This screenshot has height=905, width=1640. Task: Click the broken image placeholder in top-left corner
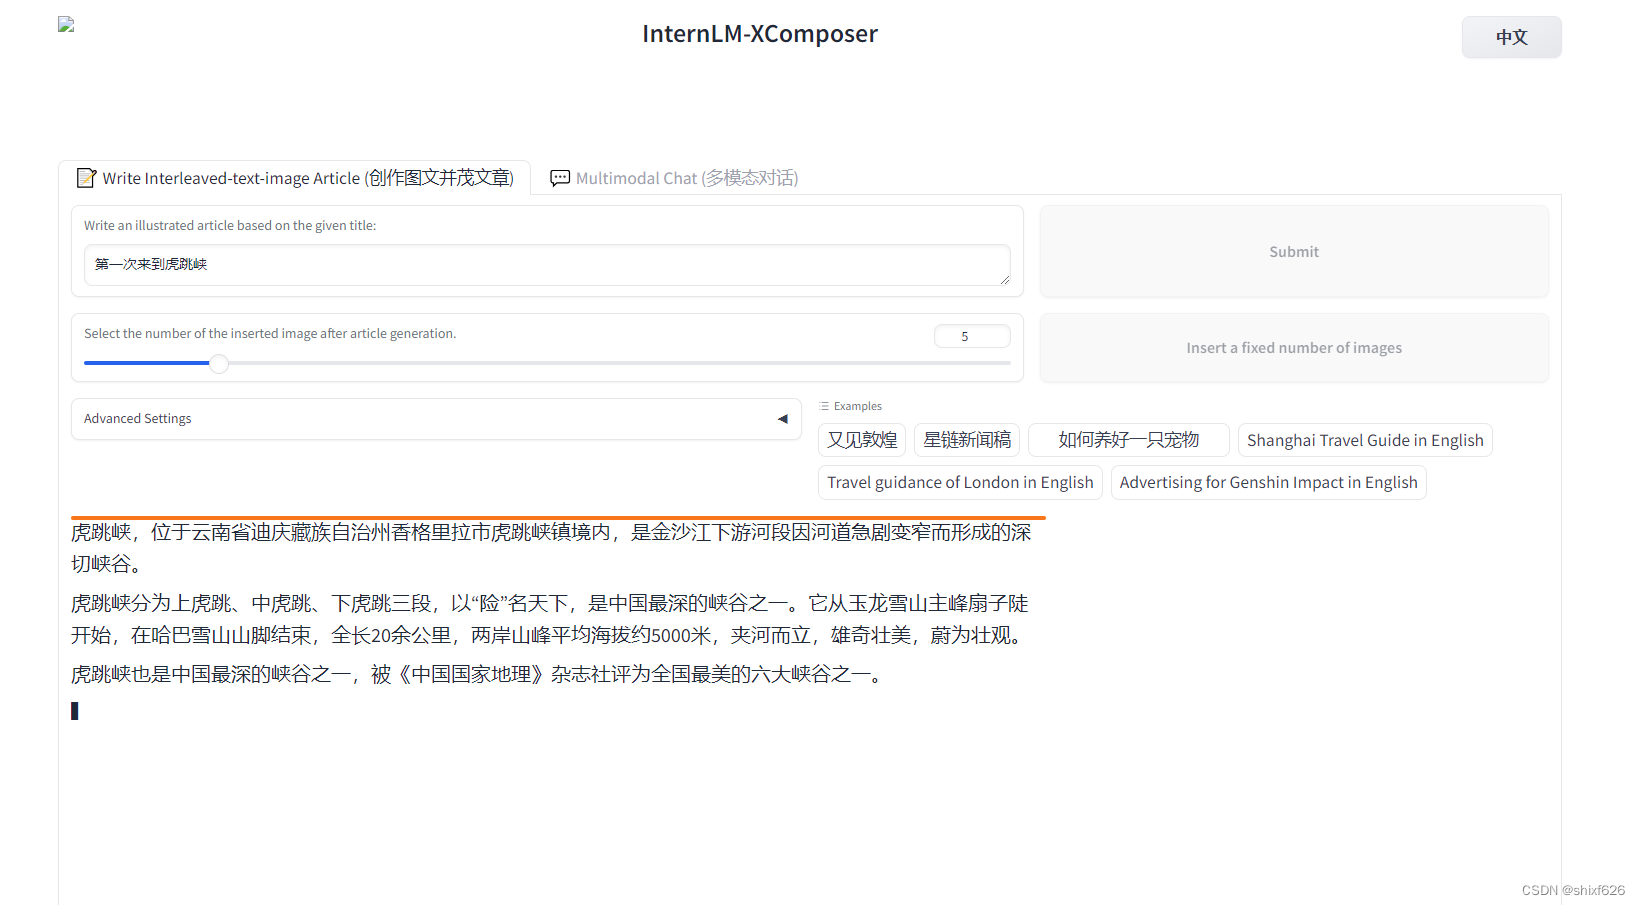click(x=64, y=23)
